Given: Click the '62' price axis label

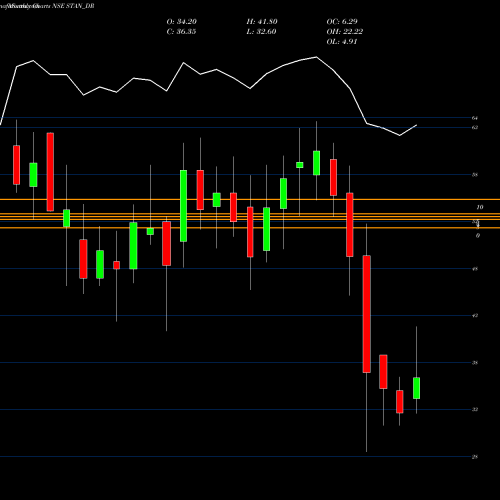Looking at the screenshot, I should coord(475,127).
